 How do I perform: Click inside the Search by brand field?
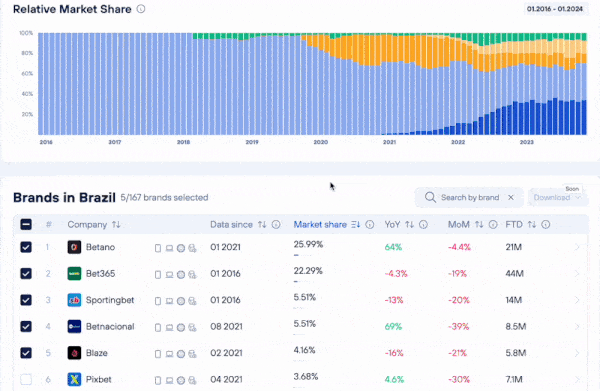click(x=470, y=197)
